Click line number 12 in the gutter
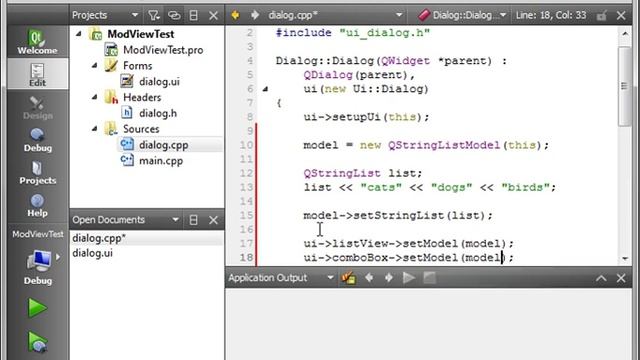The height and width of the screenshot is (360, 640). click(x=246, y=173)
